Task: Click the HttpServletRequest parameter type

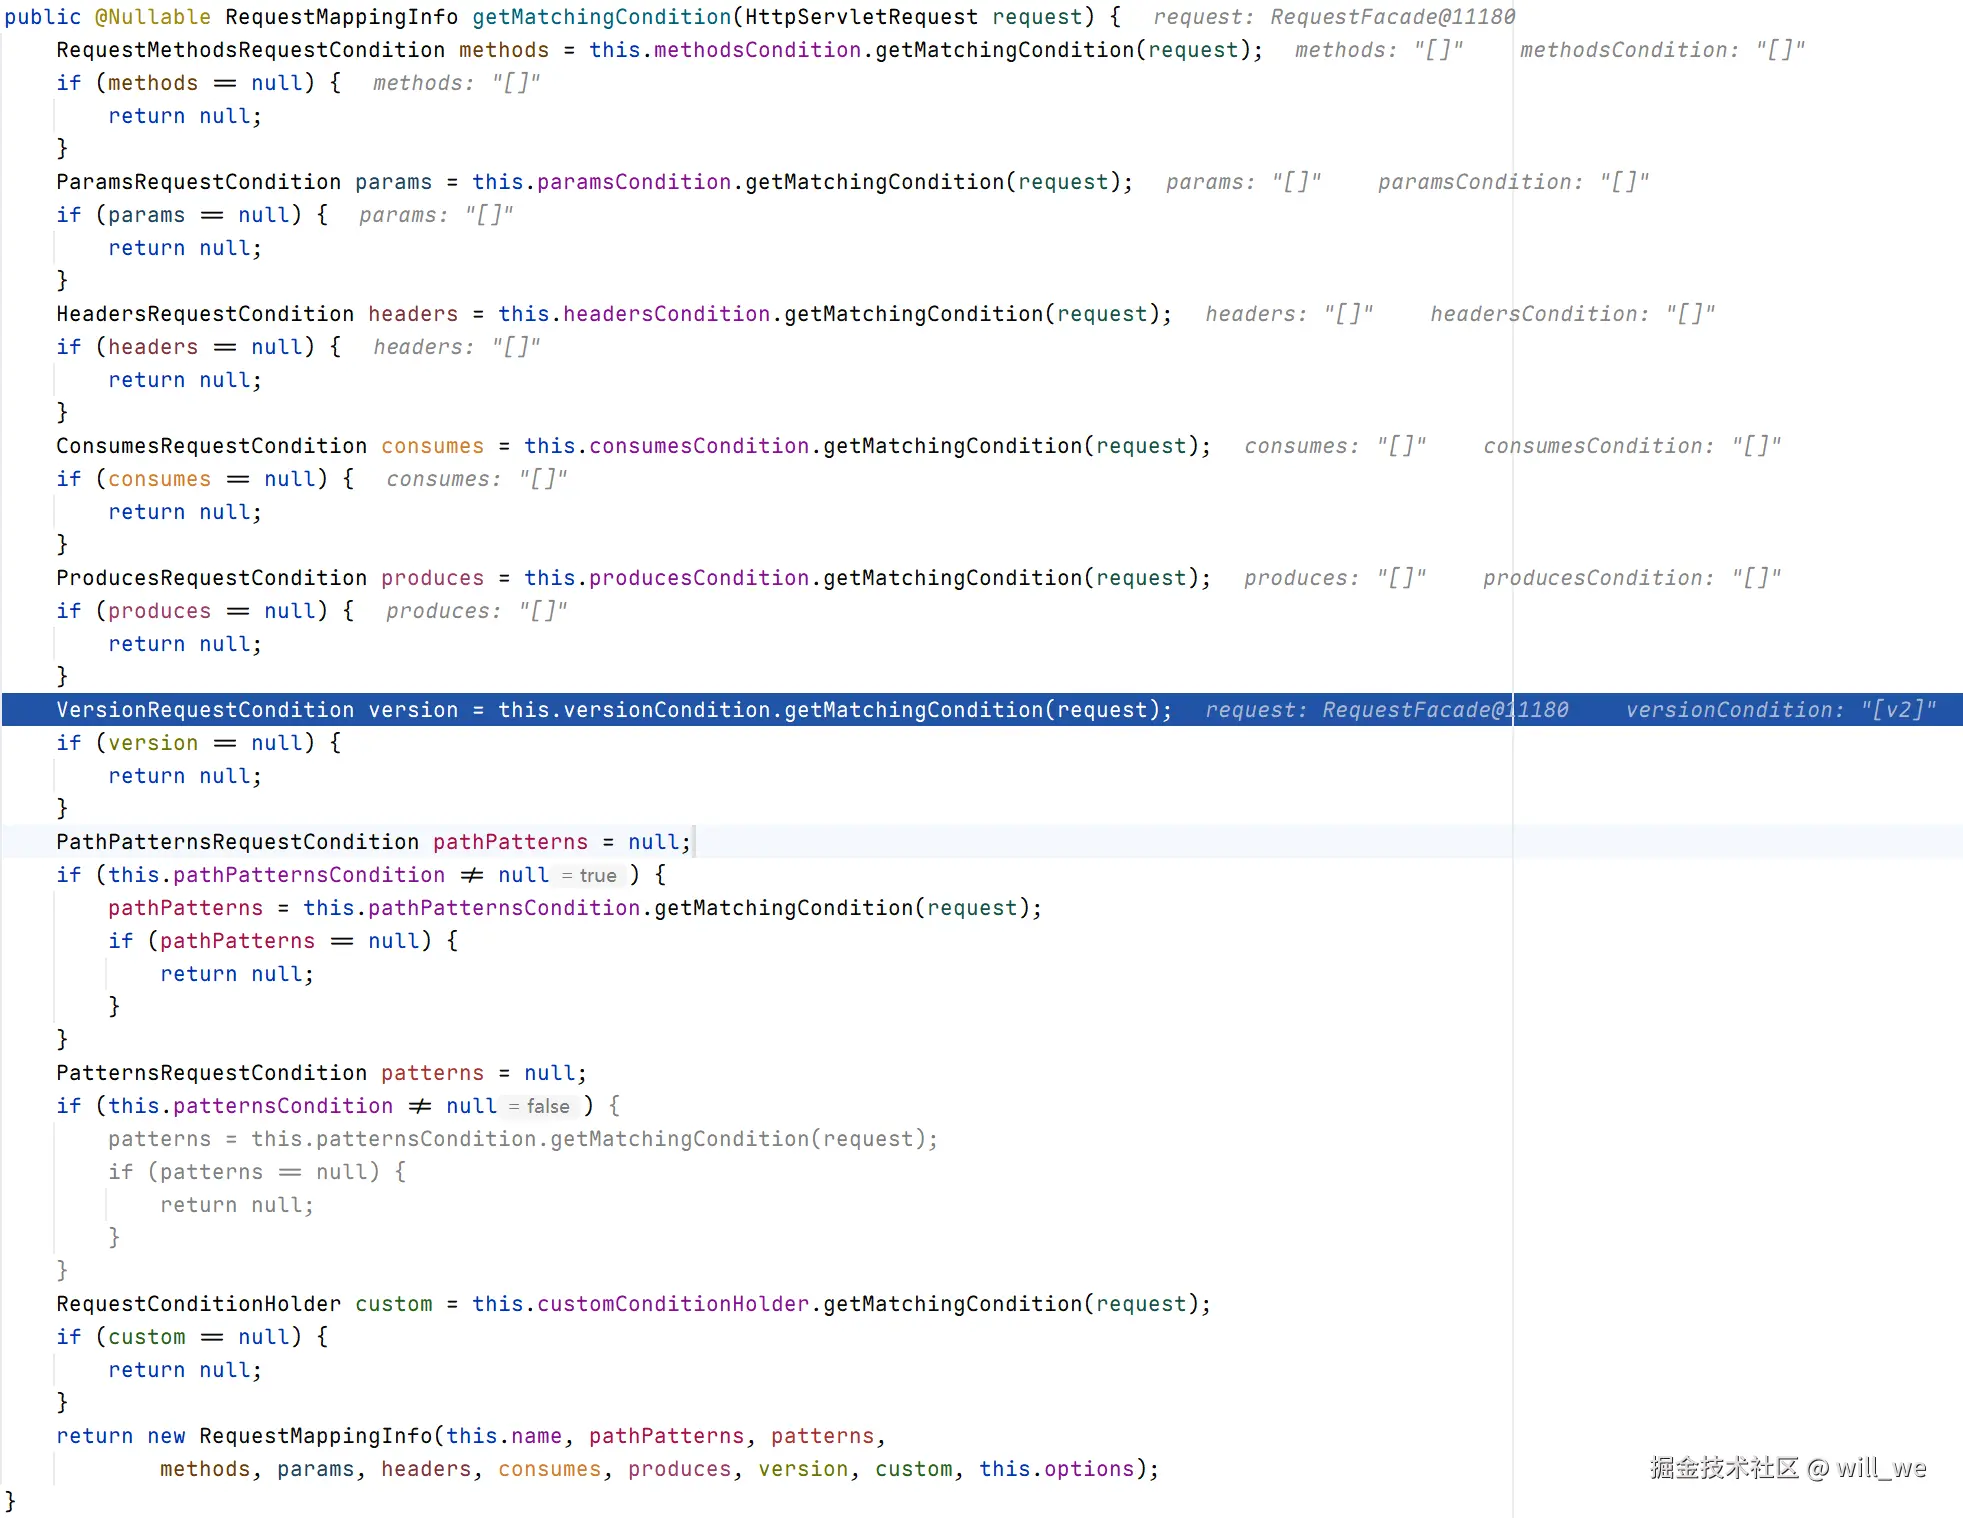Action: (861, 17)
